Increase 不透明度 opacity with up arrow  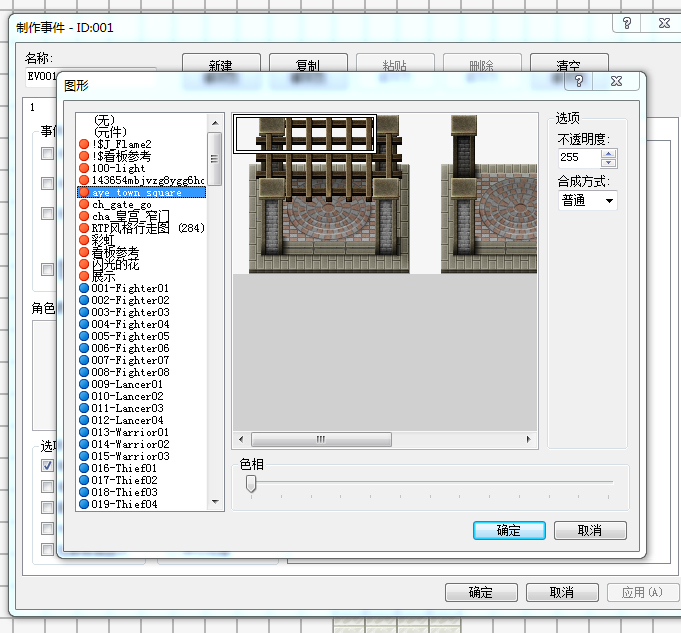pos(608,154)
